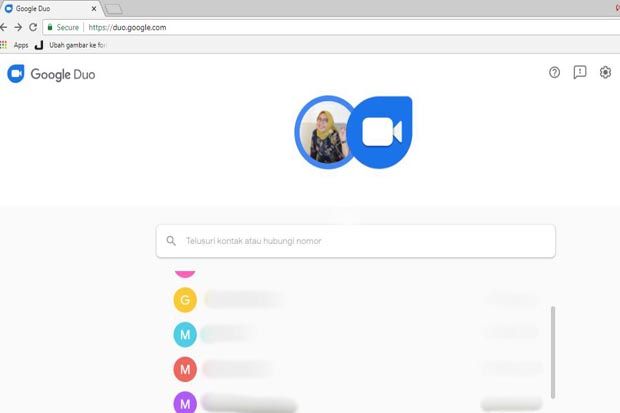Image resolution: width=620 pixels, height=413 pixels.
Task: Click the address bar URL duo.google.com
Action: 127,27
